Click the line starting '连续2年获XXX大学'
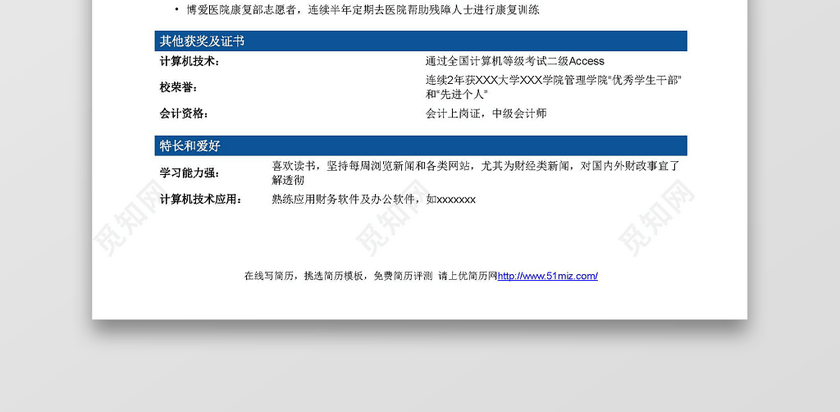The width and height of the screenshot is (840, 412). (x=553, y=80)
